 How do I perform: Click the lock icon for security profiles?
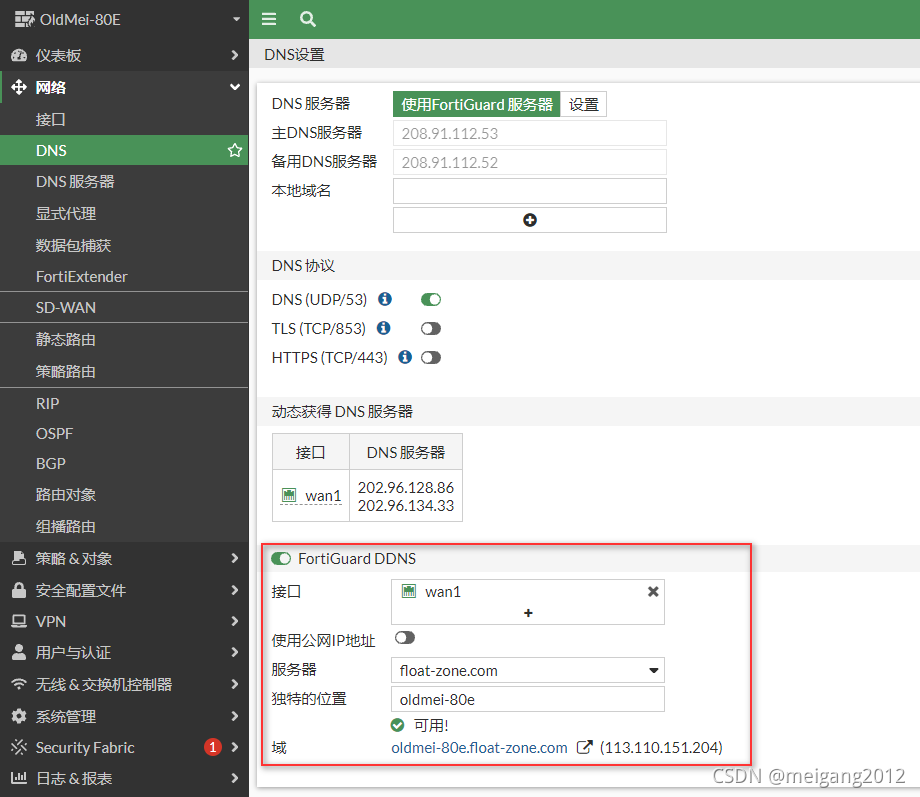[19, 590]
